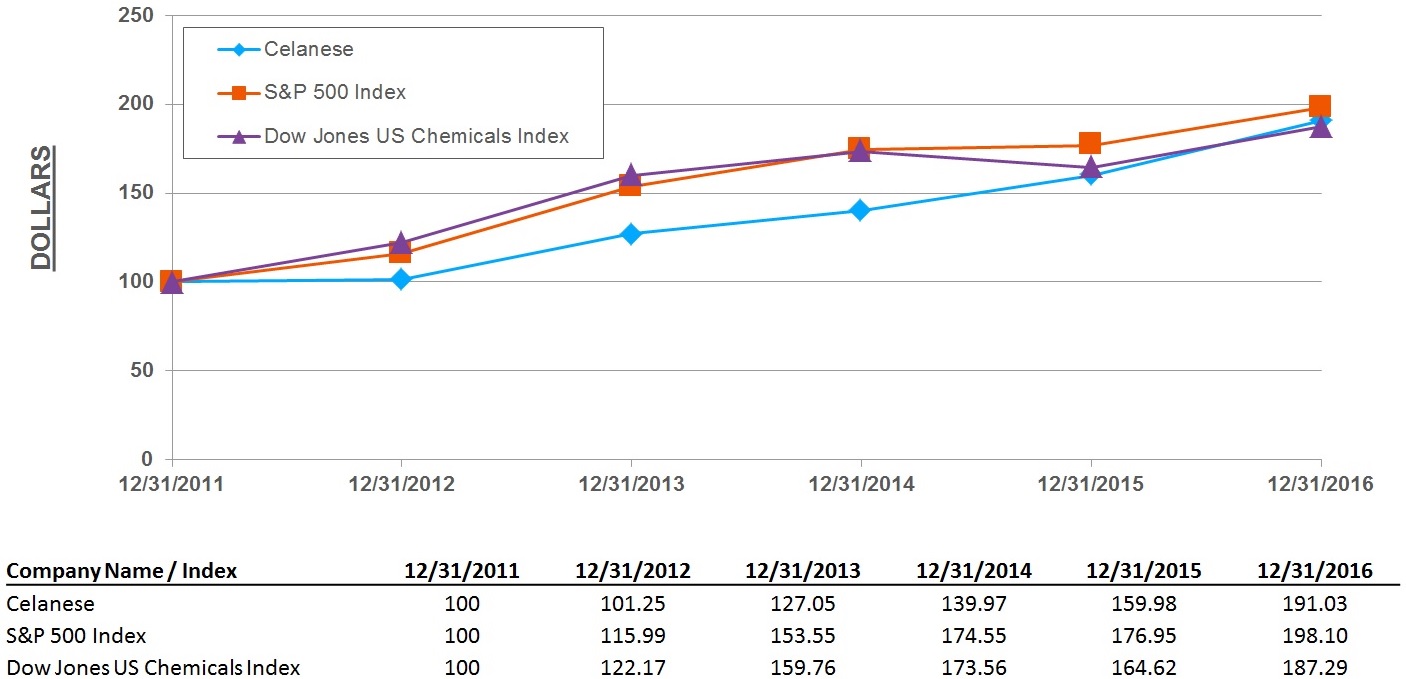
Task: Select table cell showing 122.17
Action: point(634,667)
